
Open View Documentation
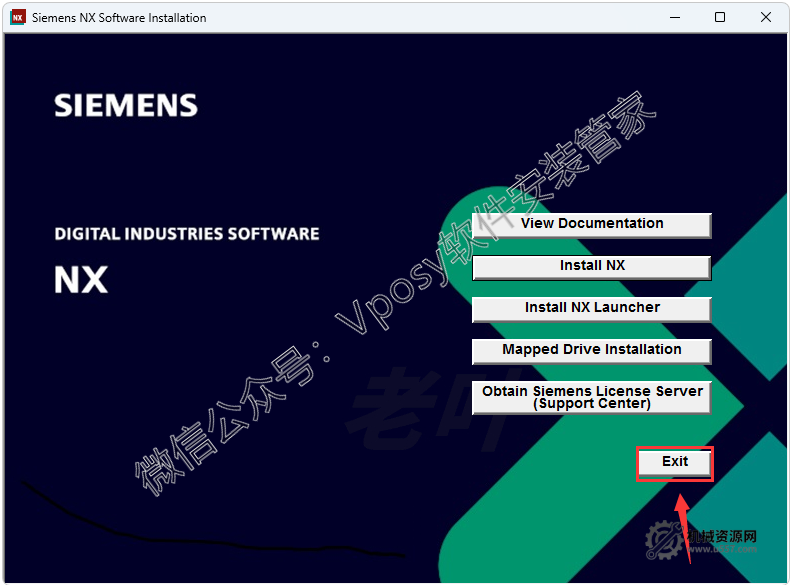tap(591, 224)
